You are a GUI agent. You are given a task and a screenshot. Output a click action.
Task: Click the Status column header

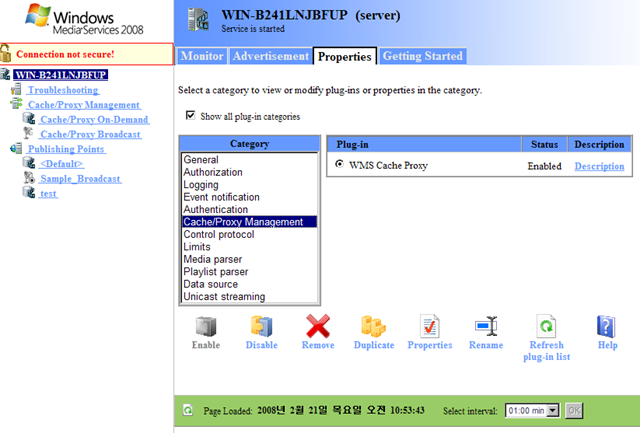coord(544,144)
